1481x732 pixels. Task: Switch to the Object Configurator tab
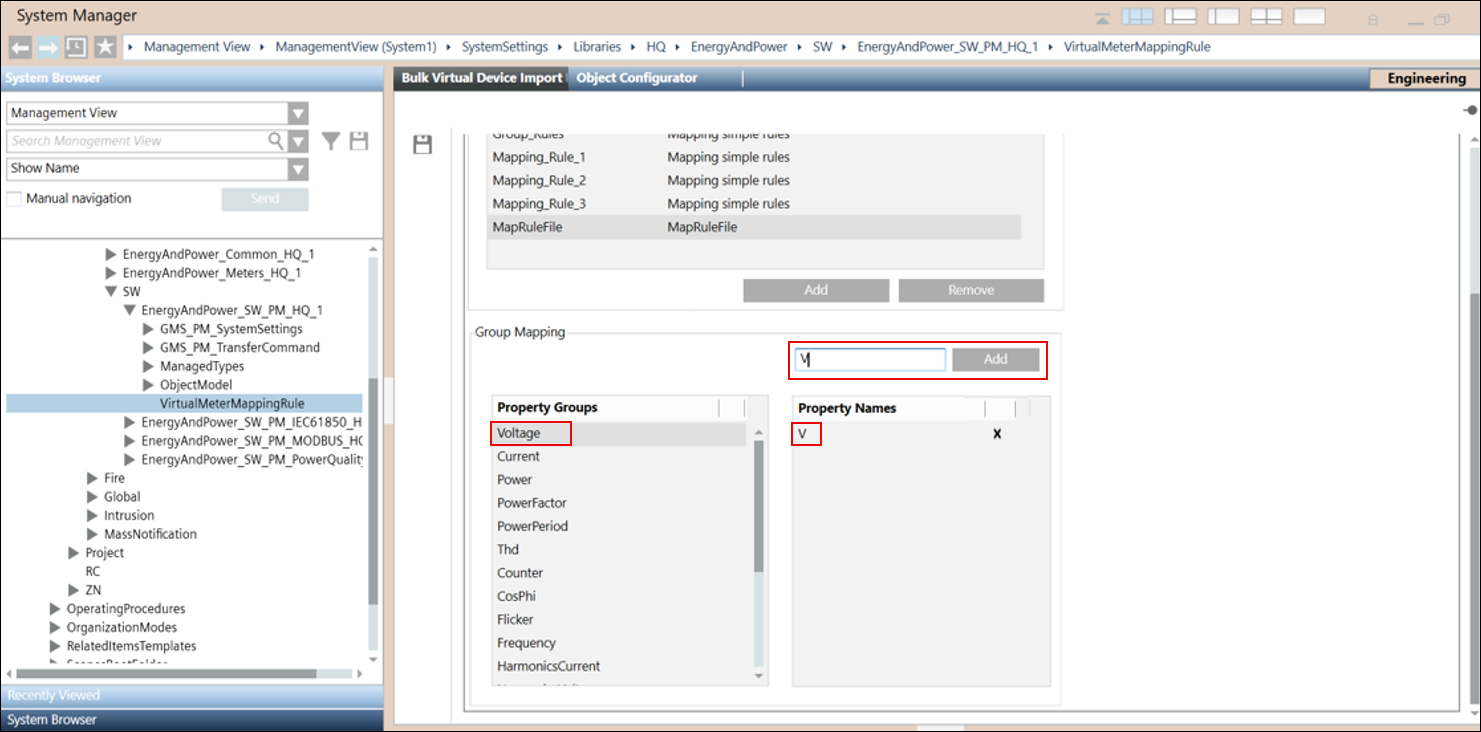click(637, 78)
